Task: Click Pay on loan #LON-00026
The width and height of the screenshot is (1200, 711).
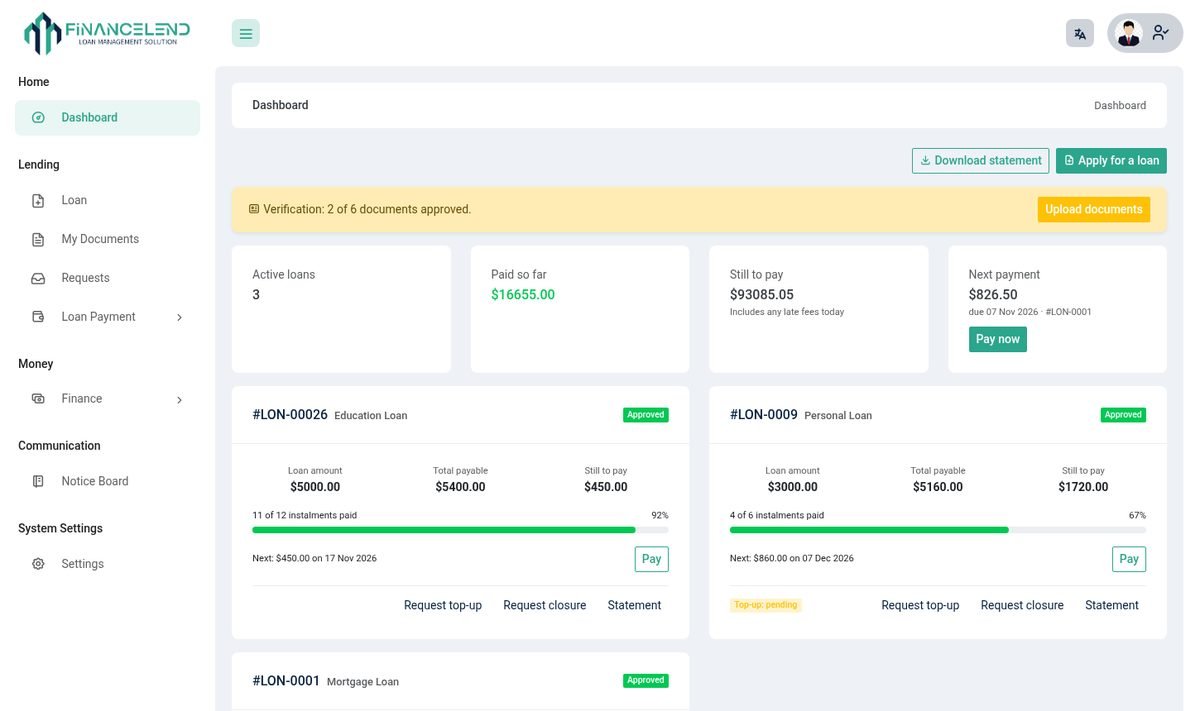Action: pos(651,559)
